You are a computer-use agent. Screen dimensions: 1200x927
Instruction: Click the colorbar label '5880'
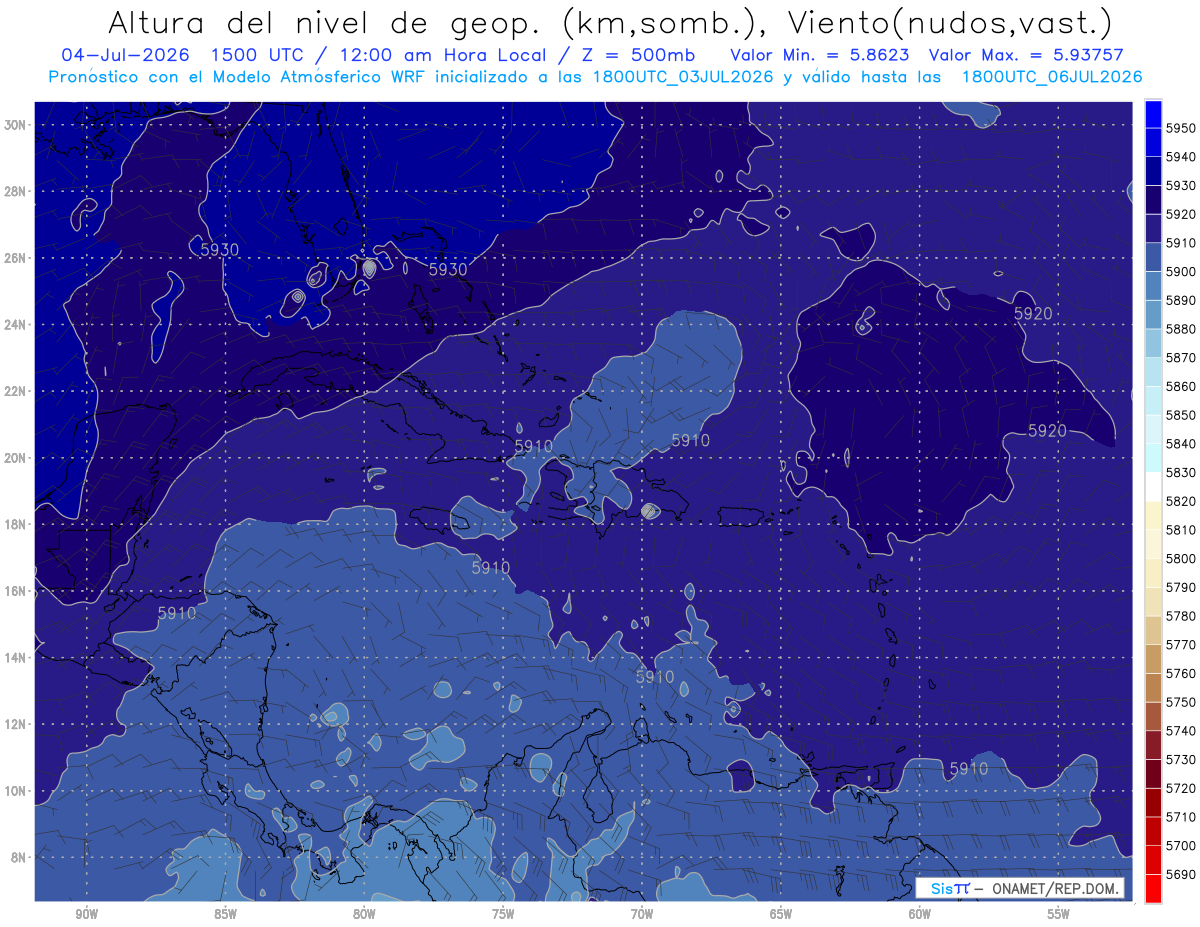[x=1181, y=329]
